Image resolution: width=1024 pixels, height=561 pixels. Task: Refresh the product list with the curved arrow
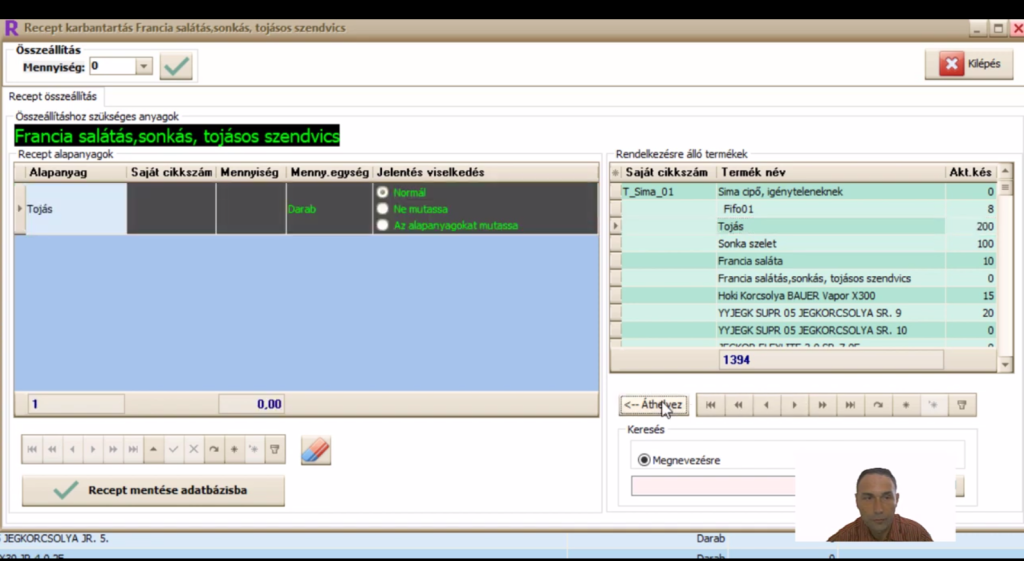pyautogui.click(x=878, y=405)
